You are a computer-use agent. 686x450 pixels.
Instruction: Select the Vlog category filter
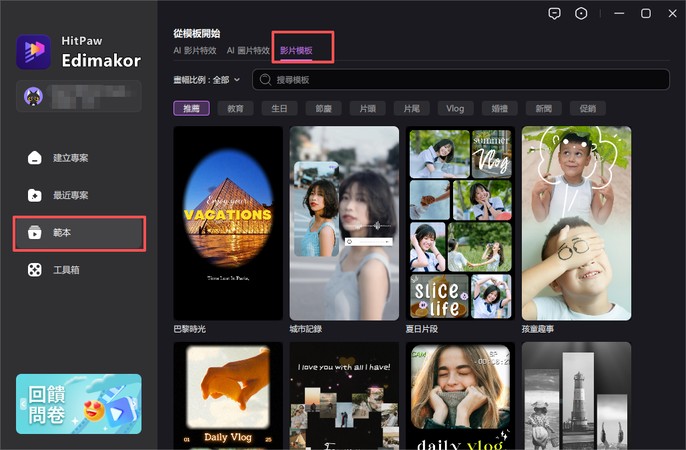455,108
